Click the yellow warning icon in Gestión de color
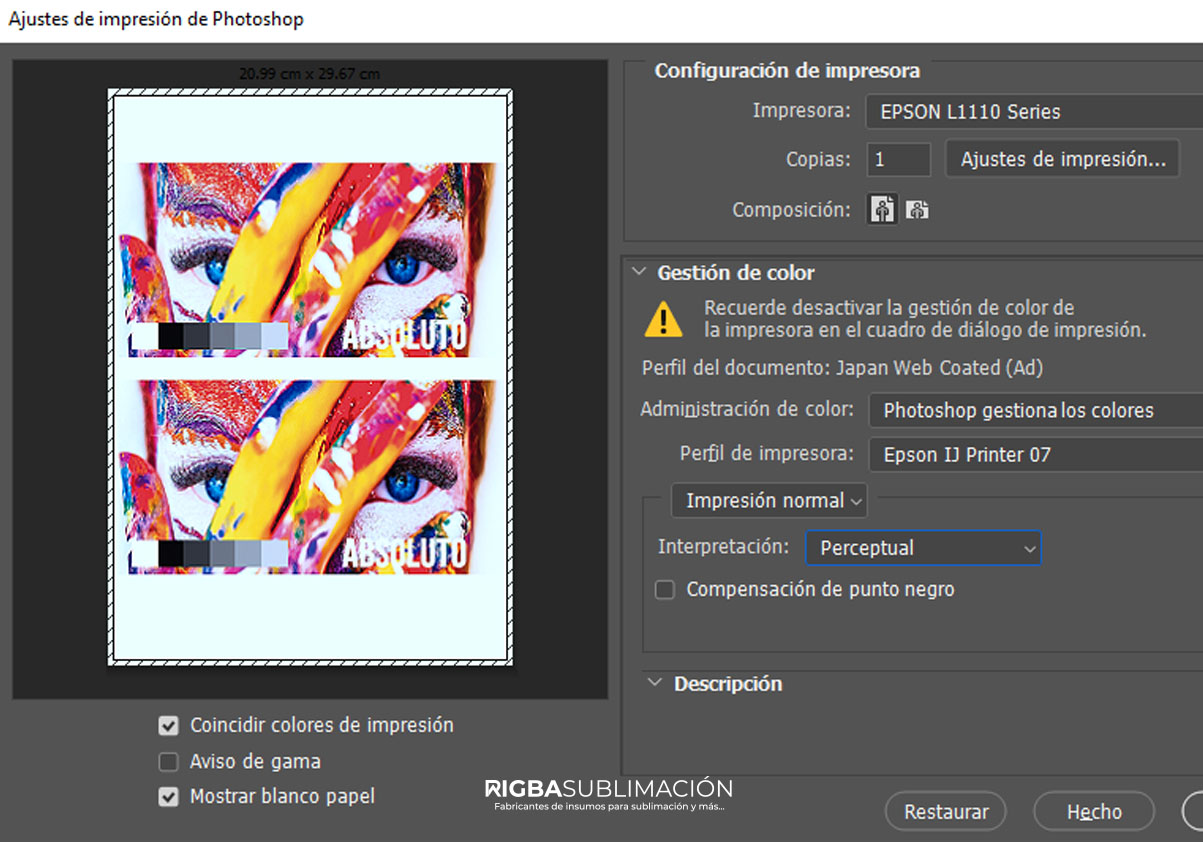Viewport: 1203px width, 842px height. point(663,319)
